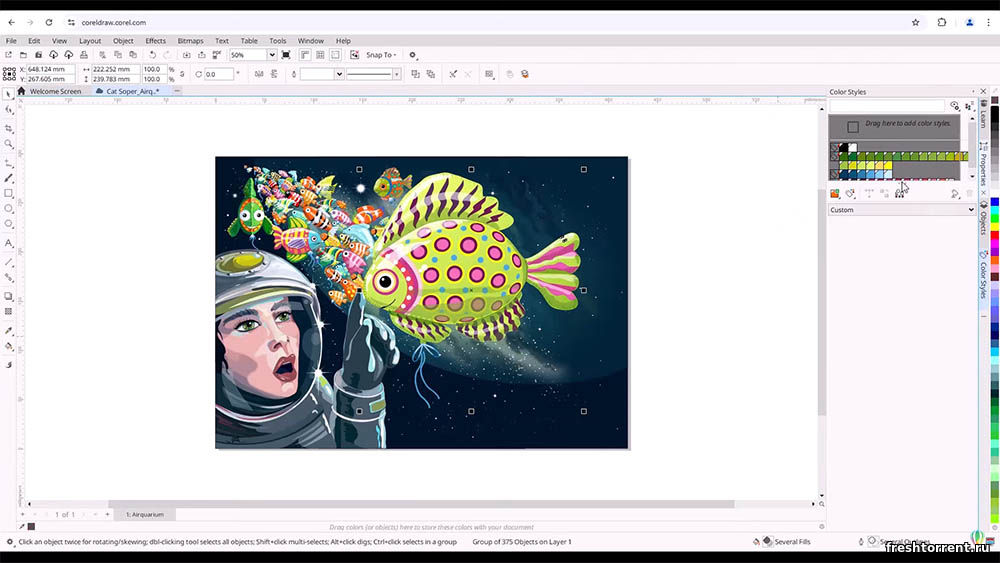
Task: Click the Publish to PDF icon
Action: (217, 55)
